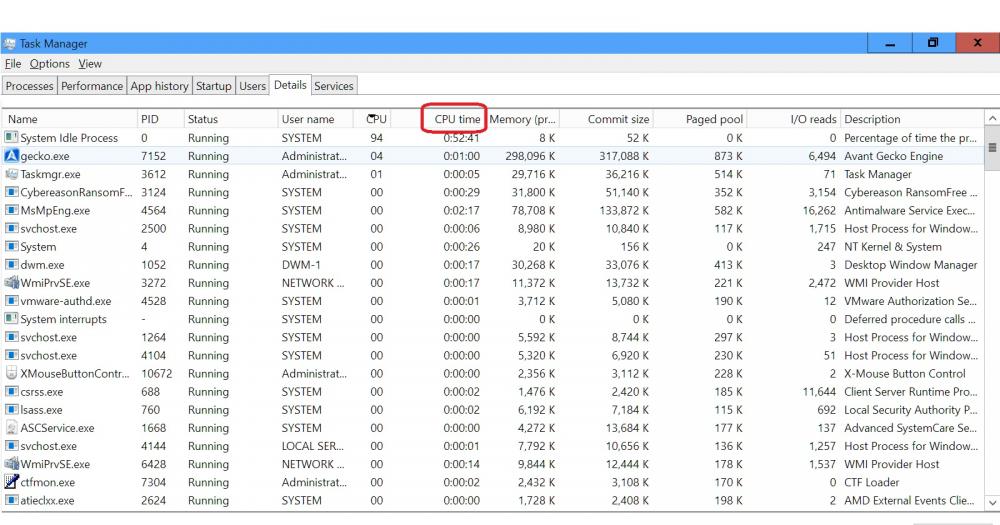Sort by the PID column header

point(160,119)
